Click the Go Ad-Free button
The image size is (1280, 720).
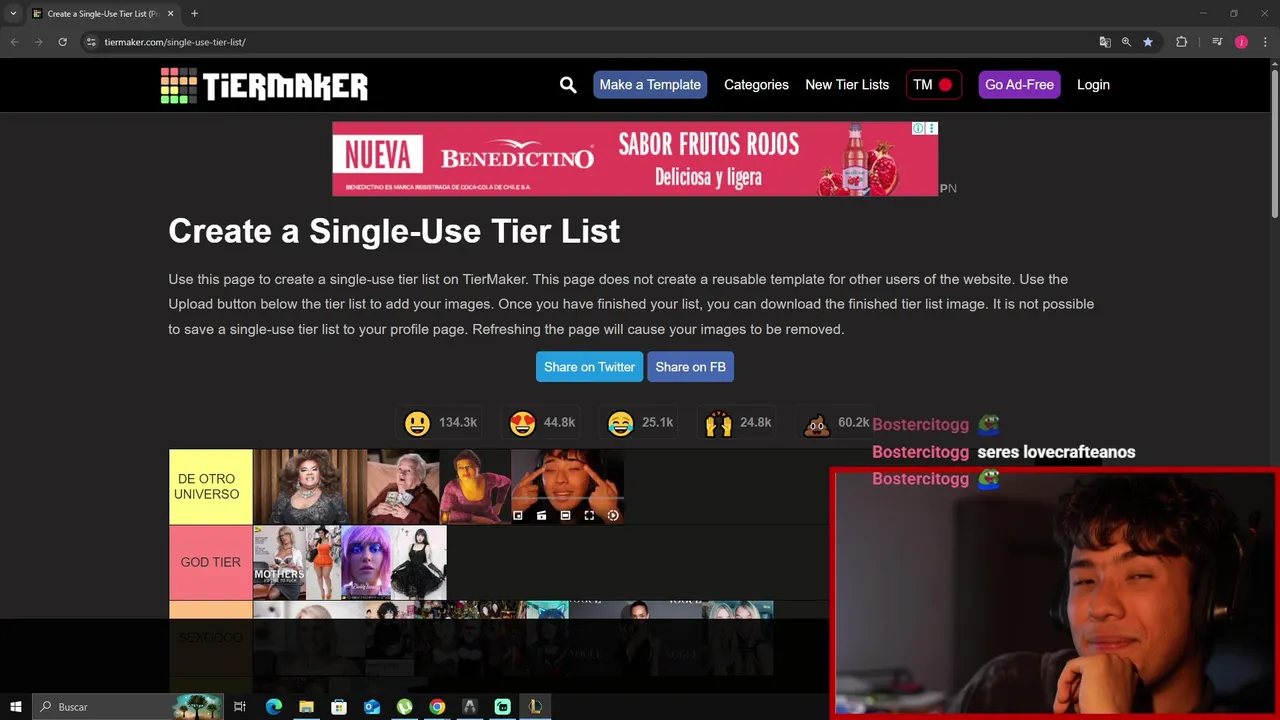(x=1019, y=85)
